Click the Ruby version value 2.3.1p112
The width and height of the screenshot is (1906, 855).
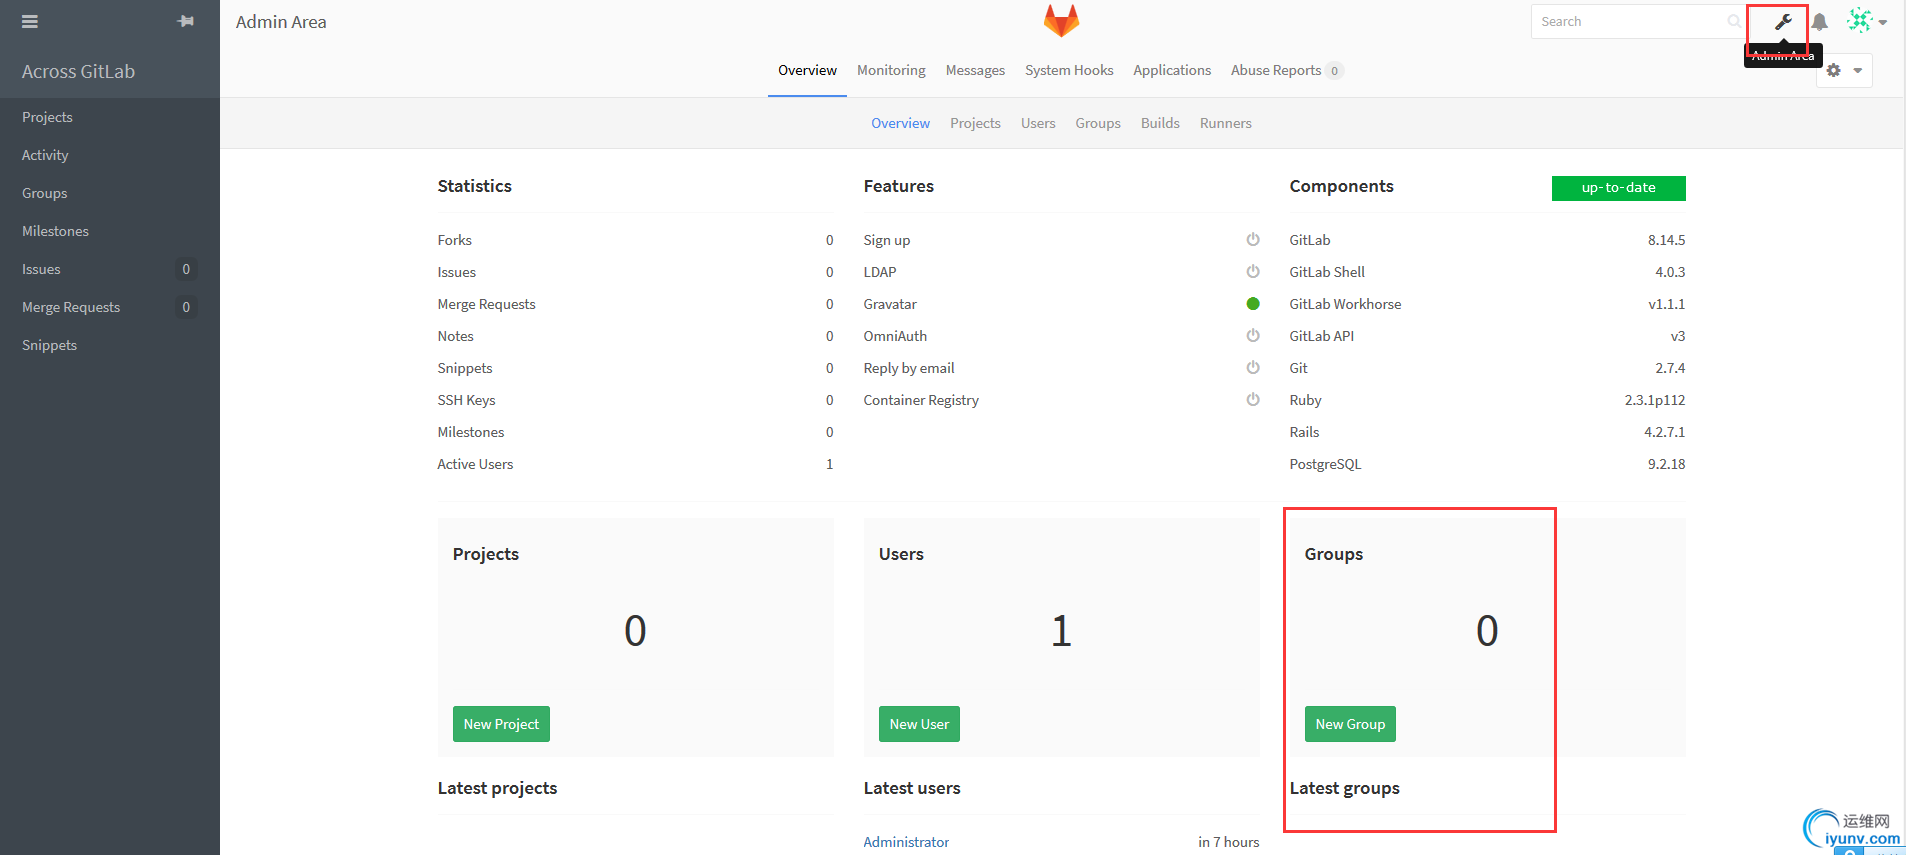(1655, 400)
